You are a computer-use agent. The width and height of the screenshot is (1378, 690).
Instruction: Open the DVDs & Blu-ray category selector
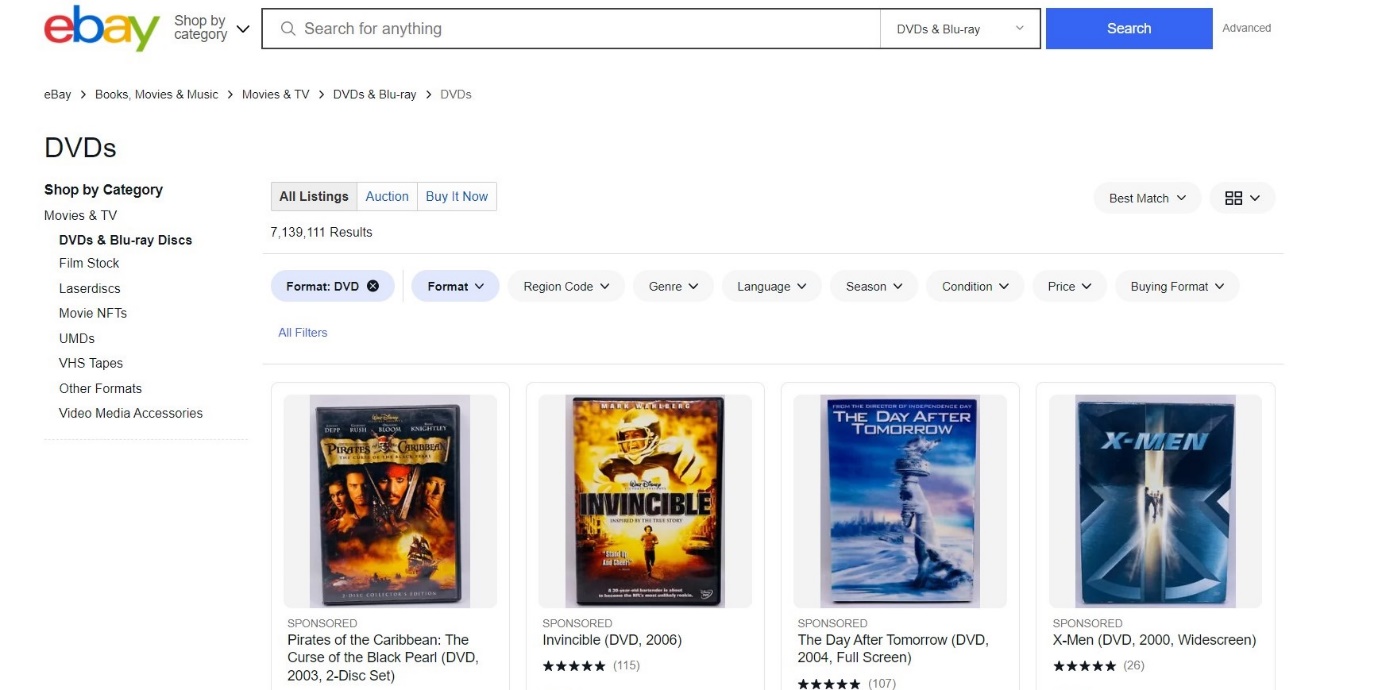[960, 29]
